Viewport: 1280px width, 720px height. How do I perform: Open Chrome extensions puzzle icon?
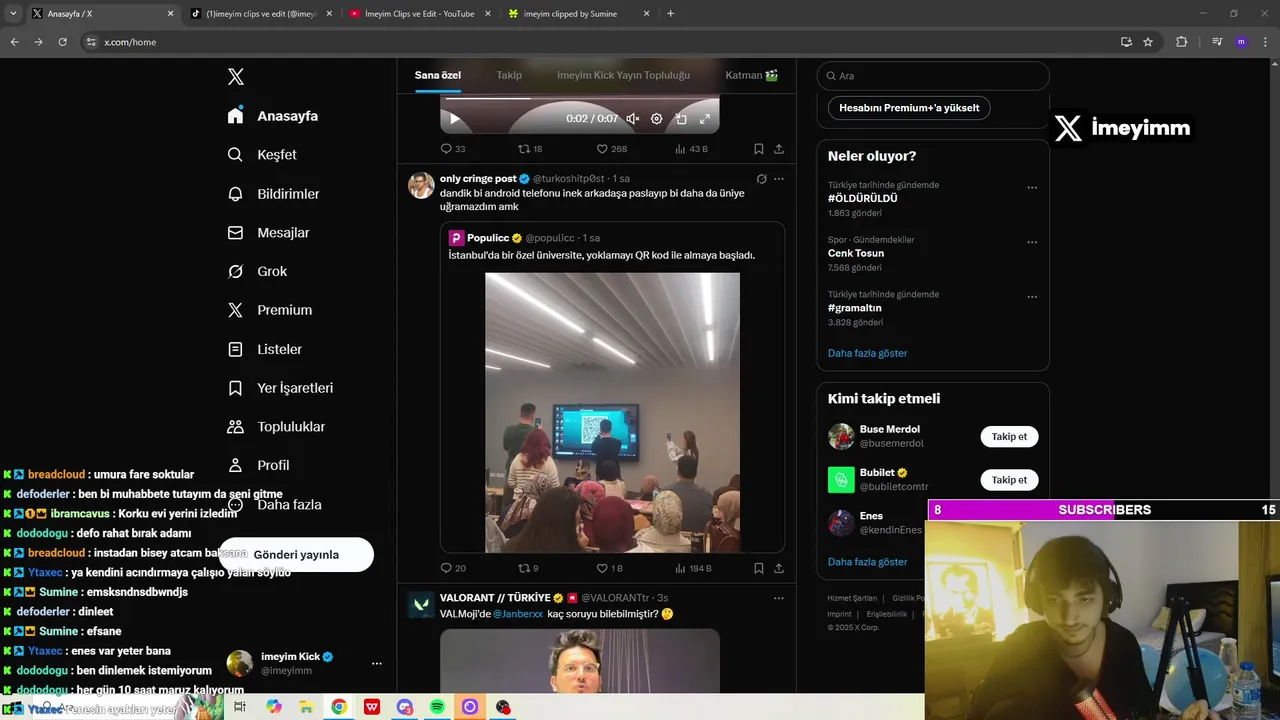(1181, 42)
